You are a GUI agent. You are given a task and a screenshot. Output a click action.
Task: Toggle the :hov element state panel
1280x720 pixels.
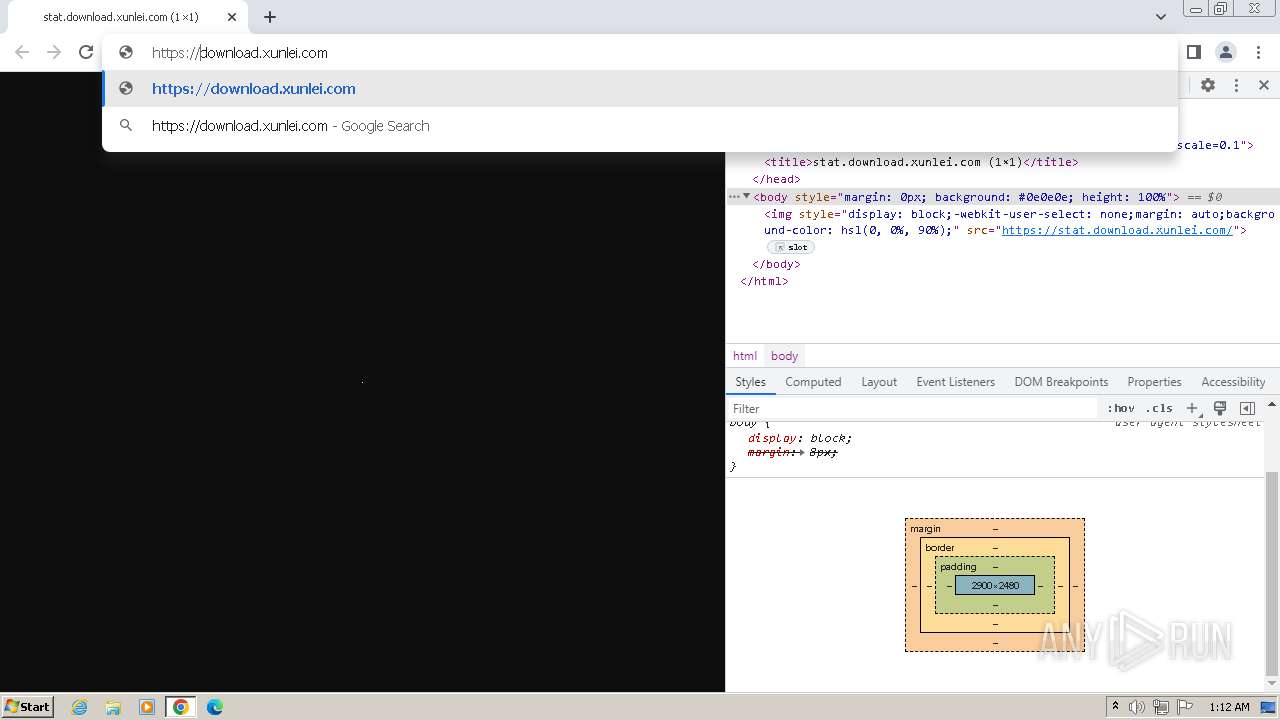(1121, 409)
